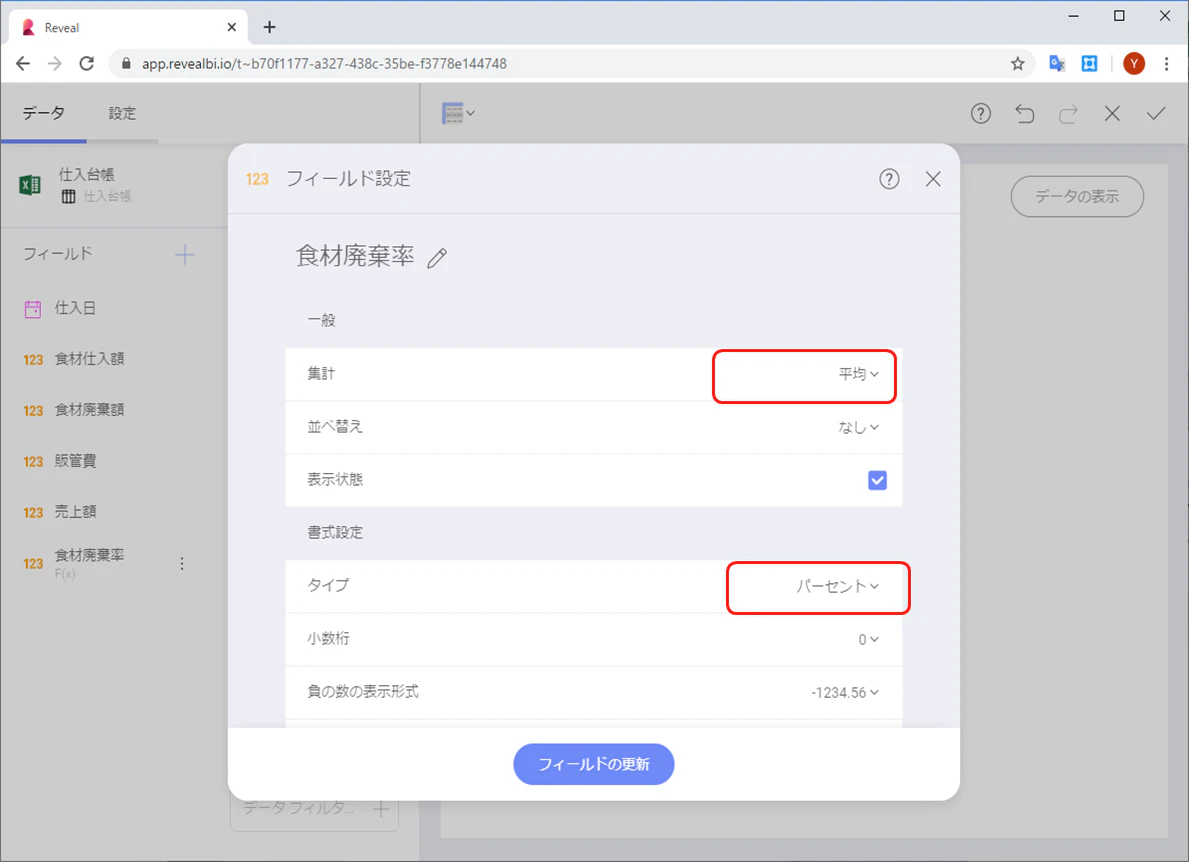Select the 仕入日 field label
Viewport: 1189px width, 862px height.
[x=75, y=308]
